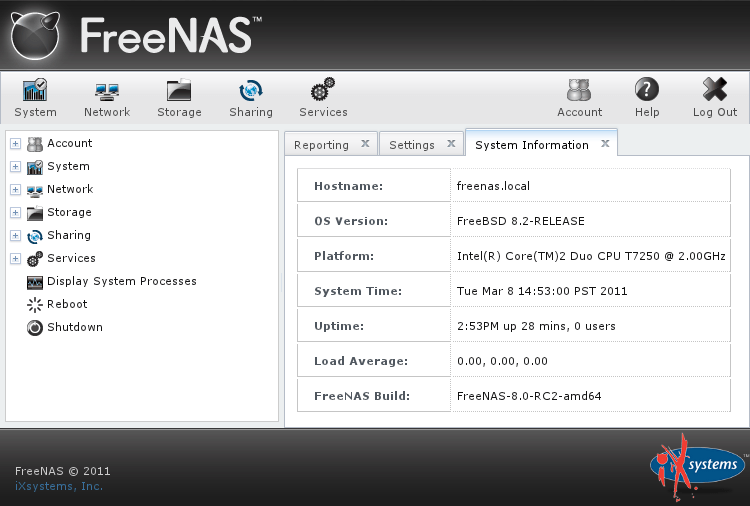Image resolution: width=750 pixels, height=506 pixels.
Task: Close the System Information tab
Action: tap(605, 143)
